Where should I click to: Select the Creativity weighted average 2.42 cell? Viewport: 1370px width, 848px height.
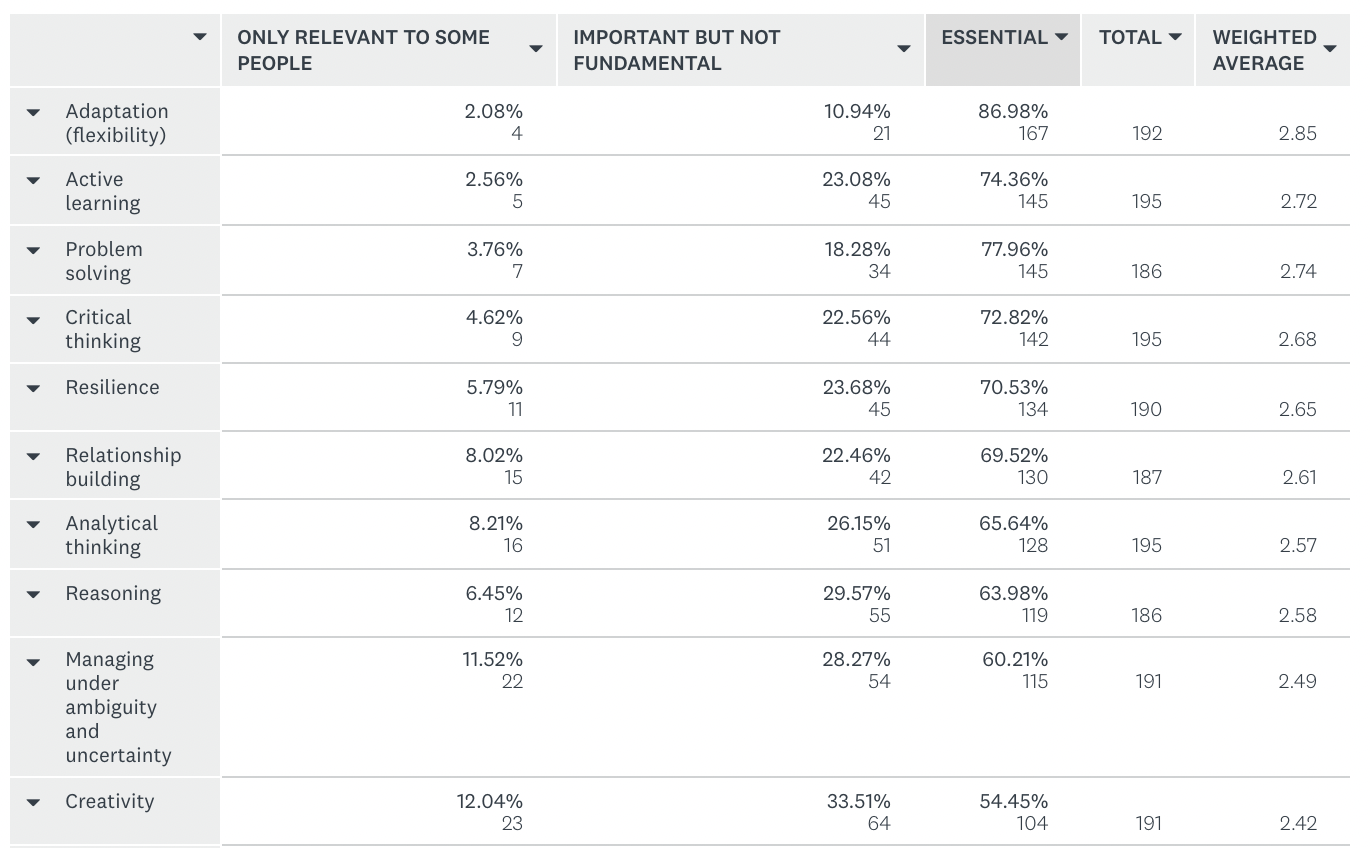(1297, 823)
